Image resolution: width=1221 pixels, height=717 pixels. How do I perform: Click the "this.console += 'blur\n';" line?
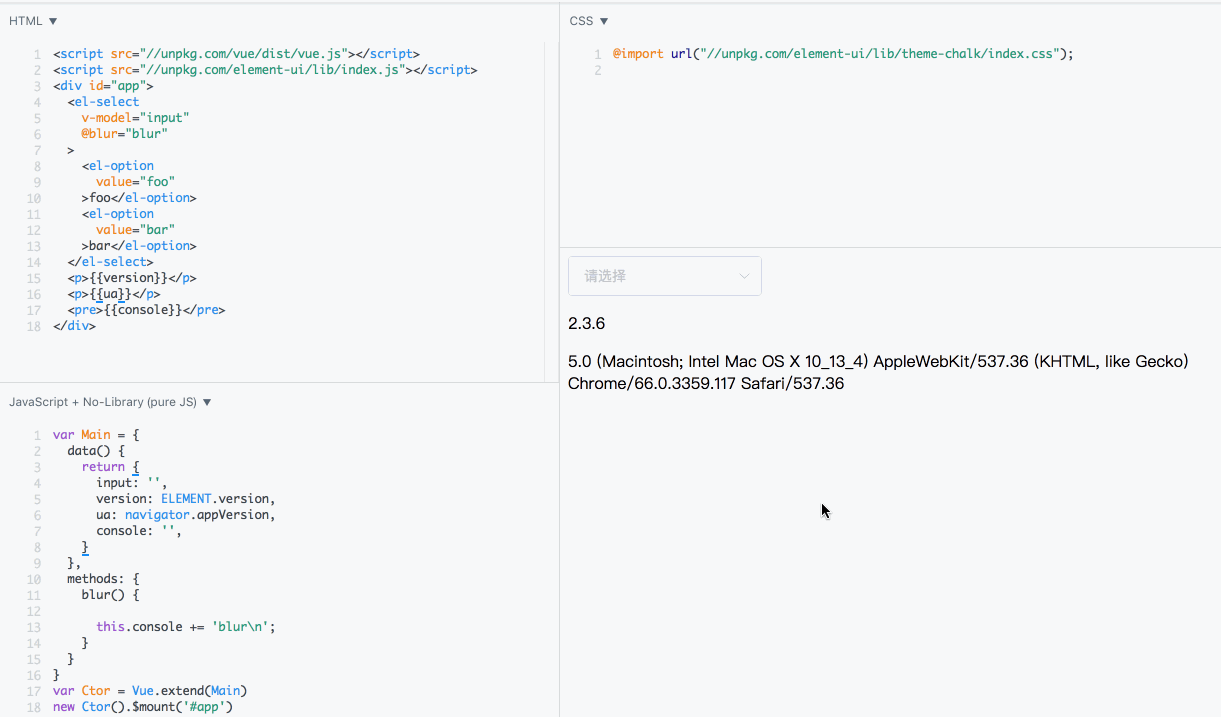pos(185,627)
